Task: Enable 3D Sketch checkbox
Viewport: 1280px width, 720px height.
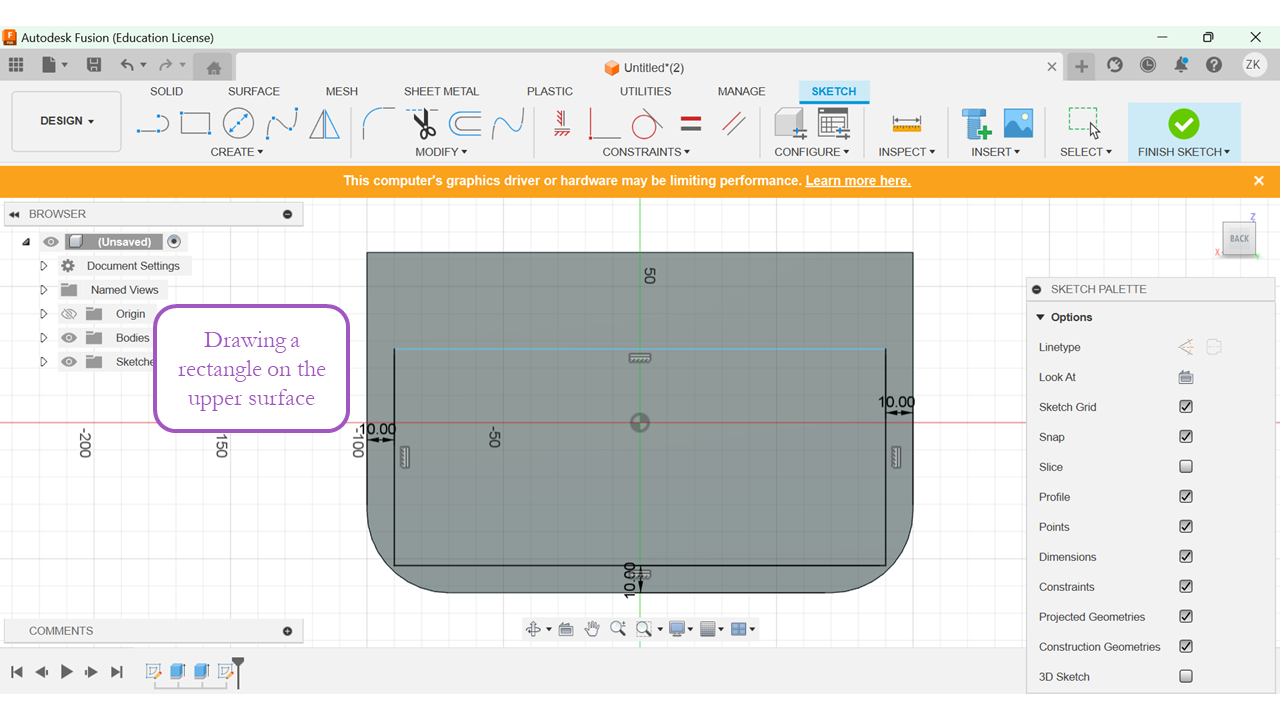Action: [1186, 677]
